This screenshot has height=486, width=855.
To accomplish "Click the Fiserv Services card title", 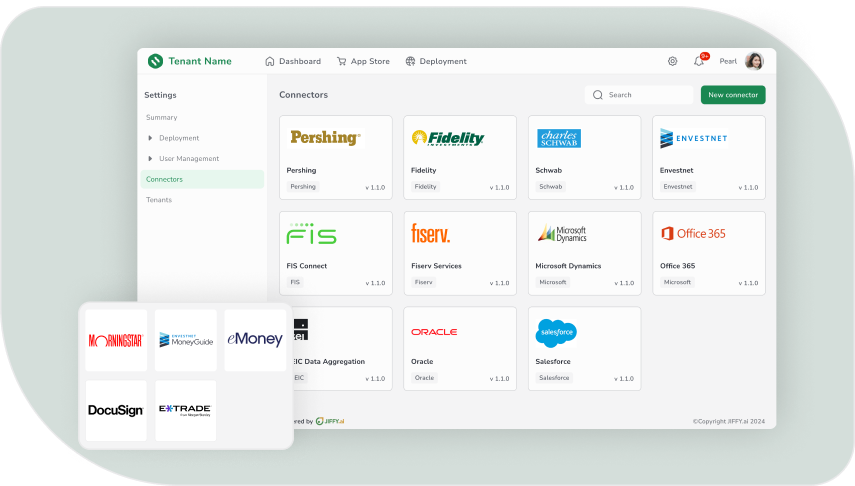I will [x=436, y=266].
